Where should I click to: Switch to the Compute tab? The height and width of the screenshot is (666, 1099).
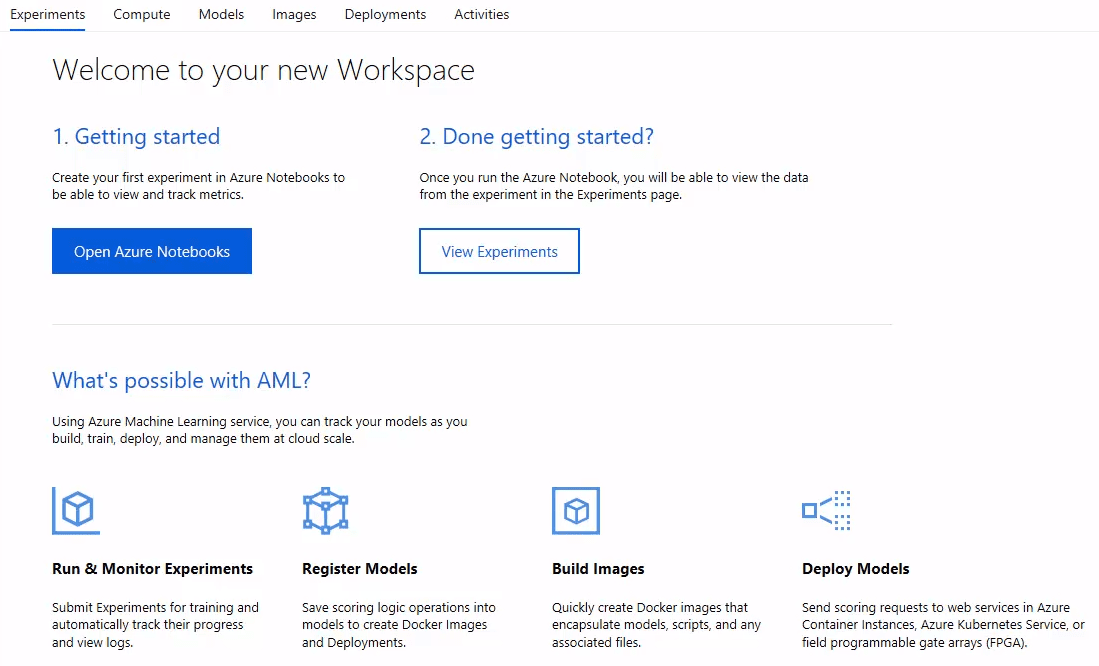pos(142,15)
